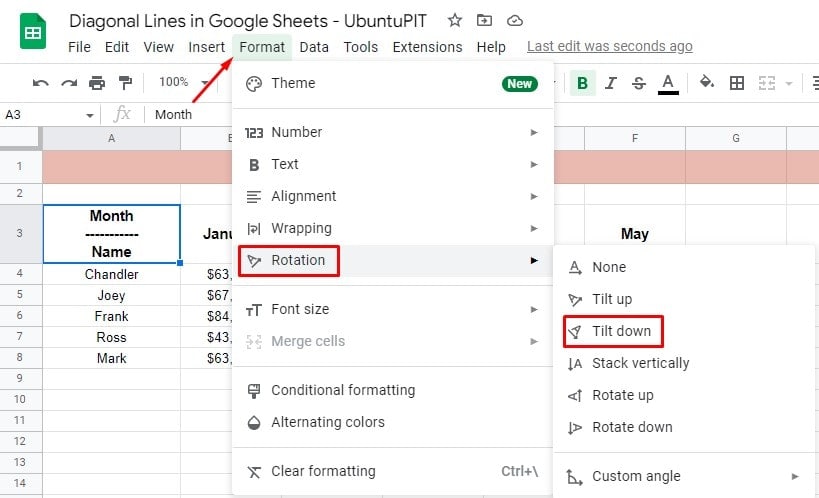Open the File menu
Viewport: 819px width, 498px height.
pyautogui.click(x=79, y=47)
